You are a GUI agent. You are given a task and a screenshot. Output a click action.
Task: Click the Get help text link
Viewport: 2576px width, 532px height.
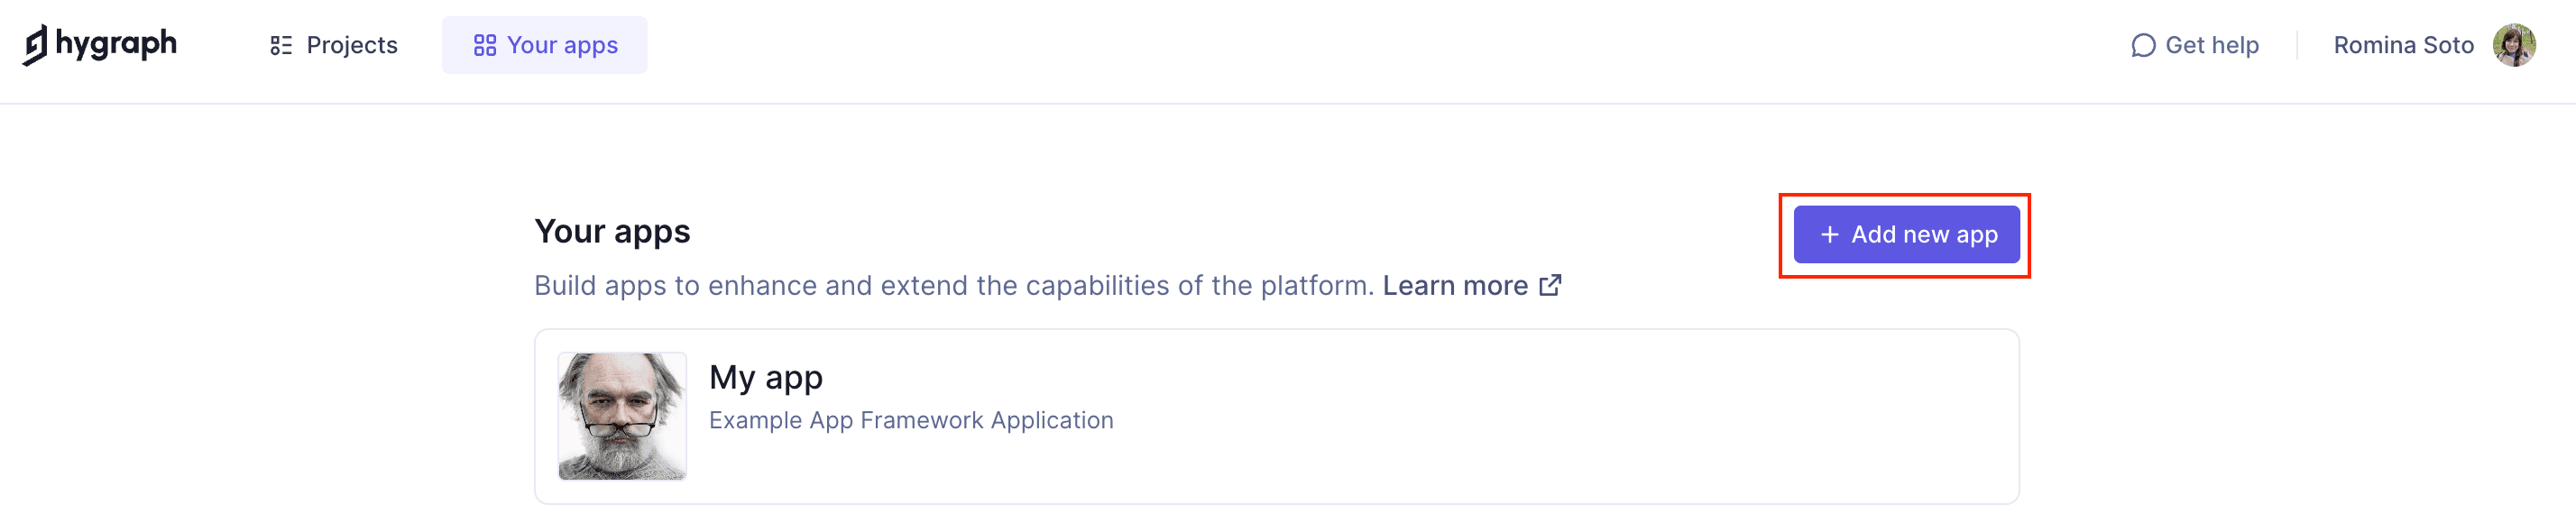(2212, 45)
